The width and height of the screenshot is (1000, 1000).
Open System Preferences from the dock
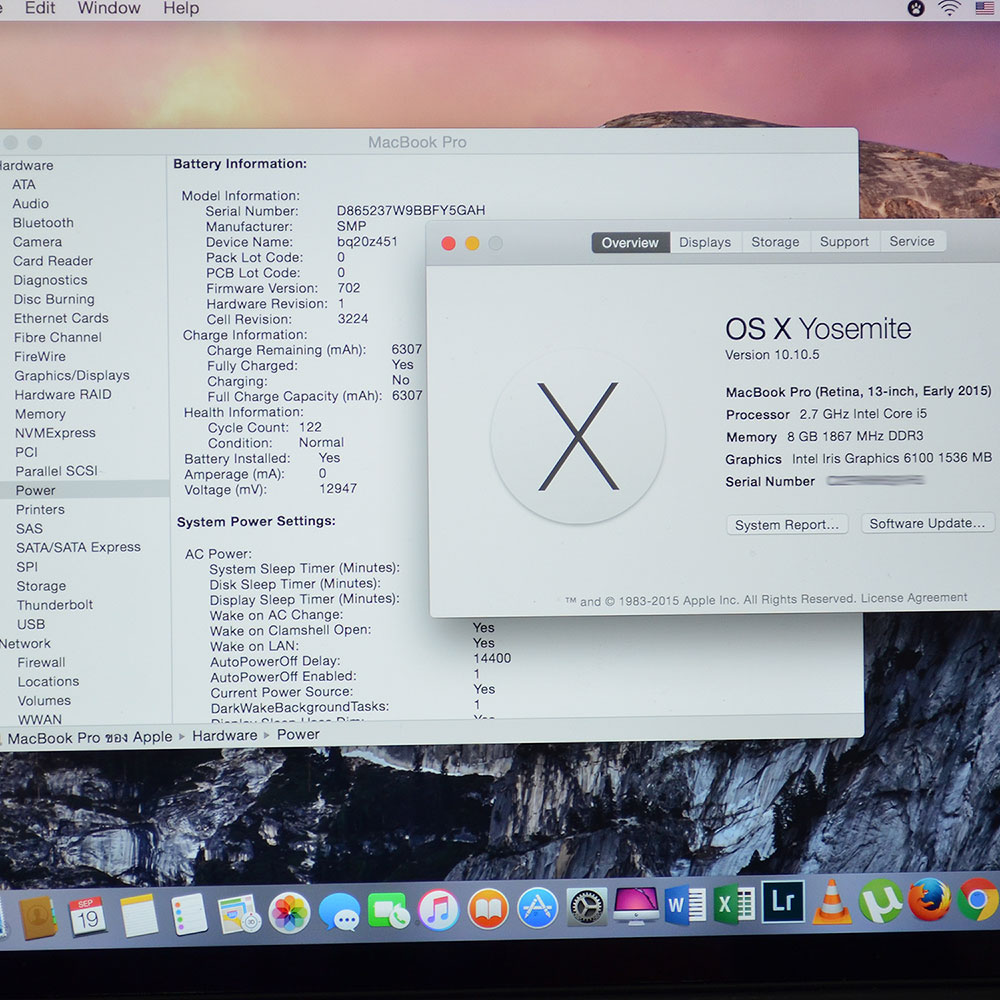(x=587, y=907)
